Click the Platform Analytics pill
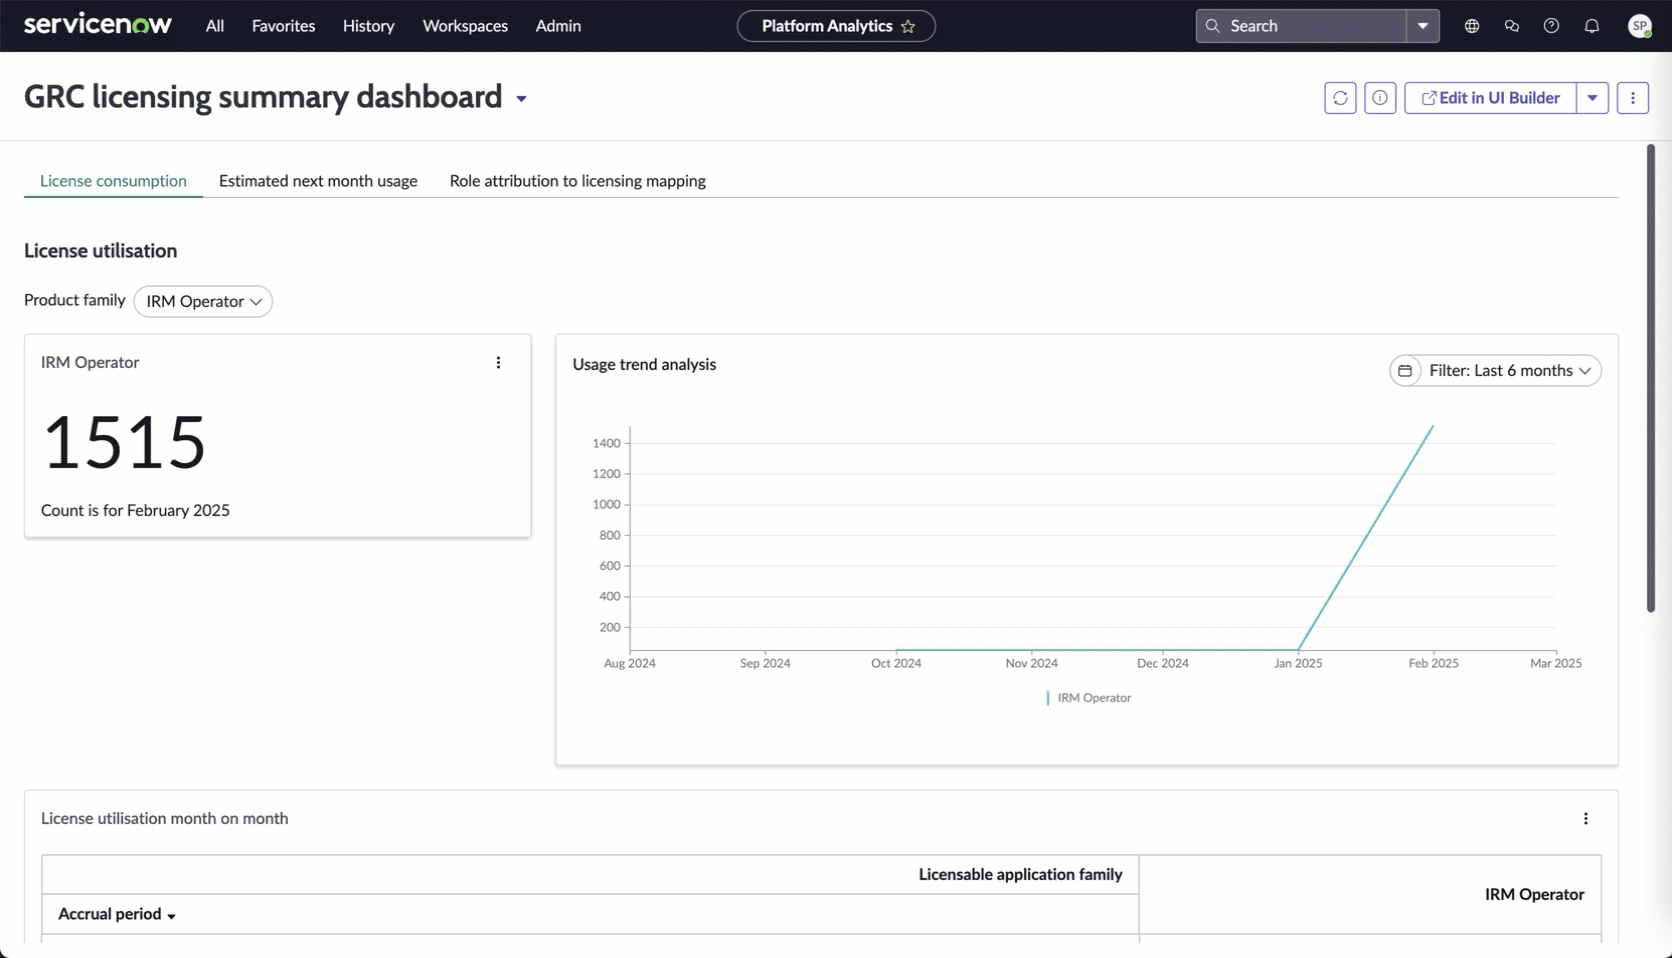The image size is (1672, 958). tap(836, 26)
